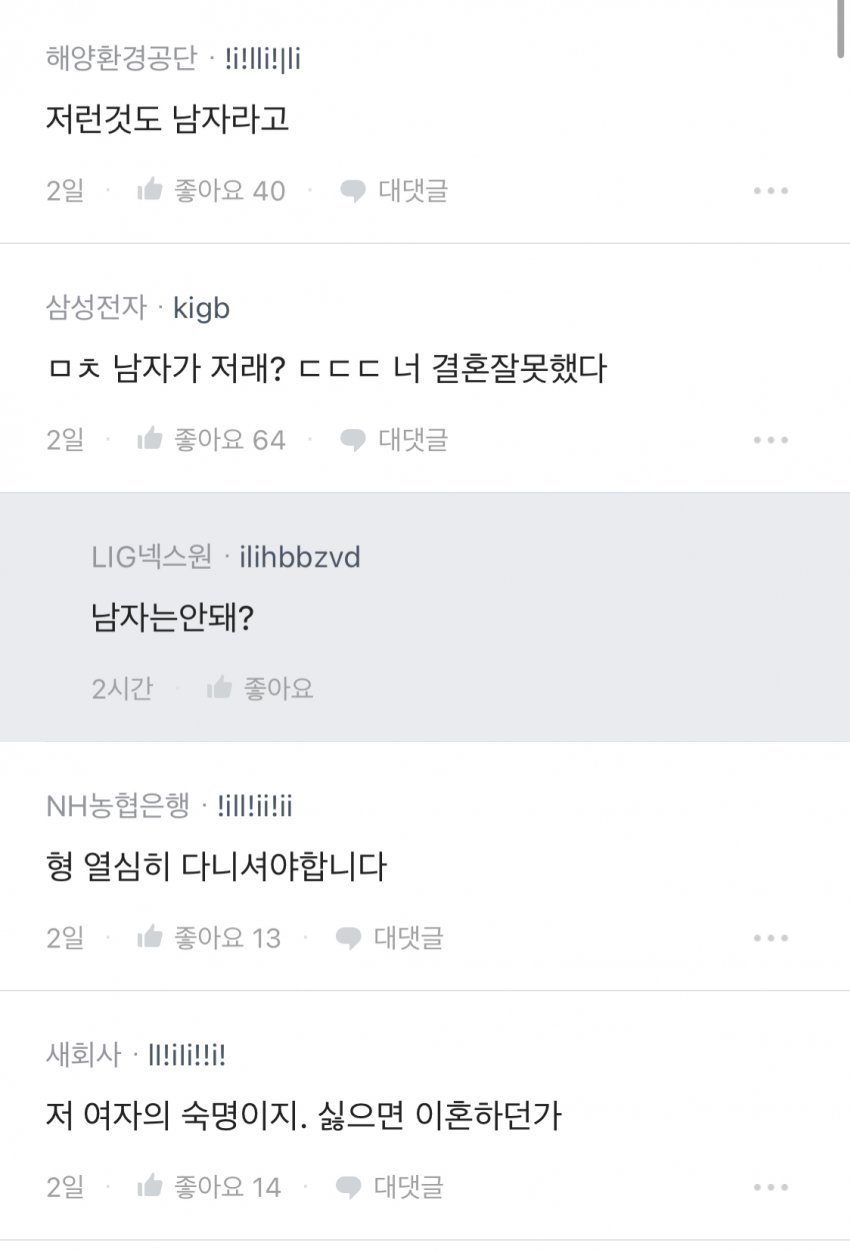850x1252 pixels.
Task: Like the 새회사 comment with thumbs-up icon
Action: (150, 1187)
